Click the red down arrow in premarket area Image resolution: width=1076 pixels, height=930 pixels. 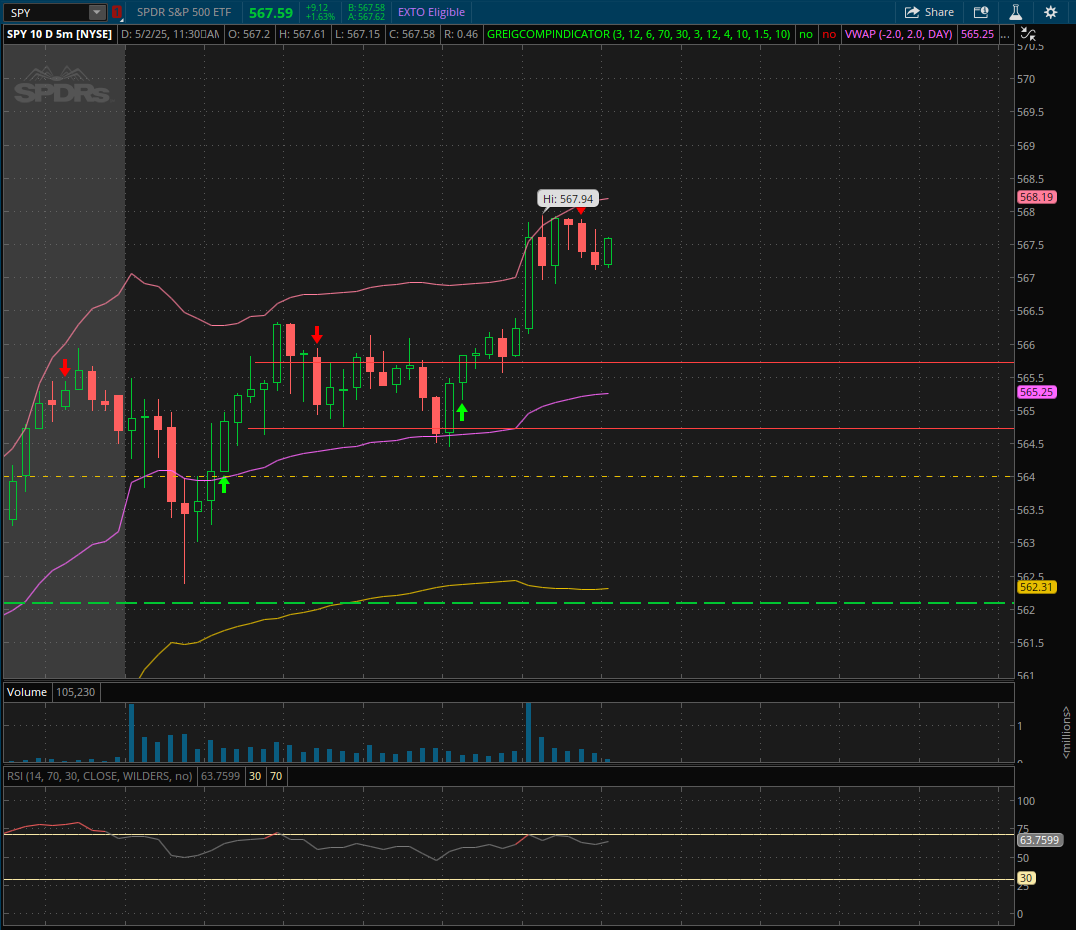click(65, 367)
